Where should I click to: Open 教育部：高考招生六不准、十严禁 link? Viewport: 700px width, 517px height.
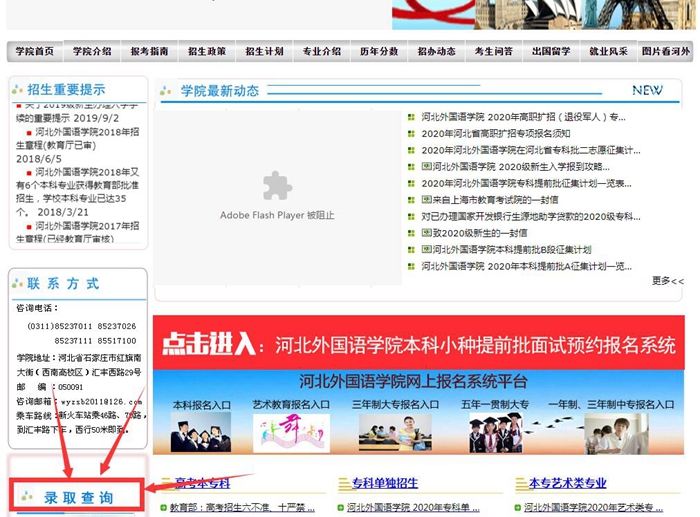tap(242, 508)
